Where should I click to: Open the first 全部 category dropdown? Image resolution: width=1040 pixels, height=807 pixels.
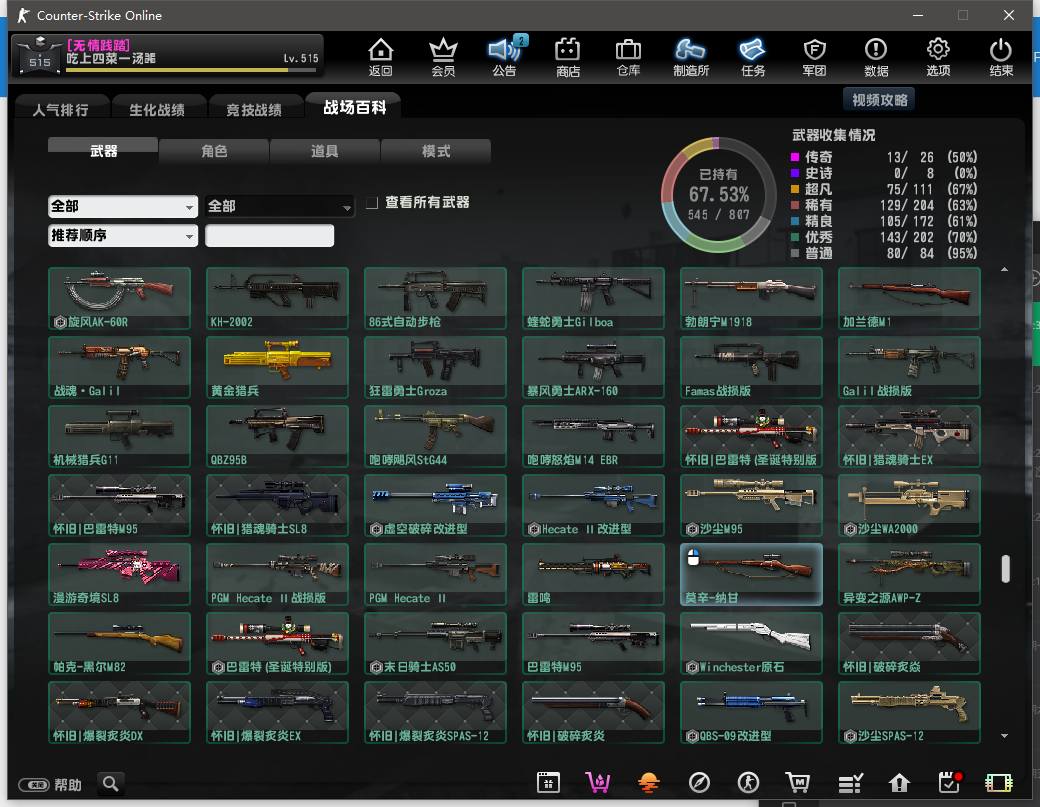[123, 206]
